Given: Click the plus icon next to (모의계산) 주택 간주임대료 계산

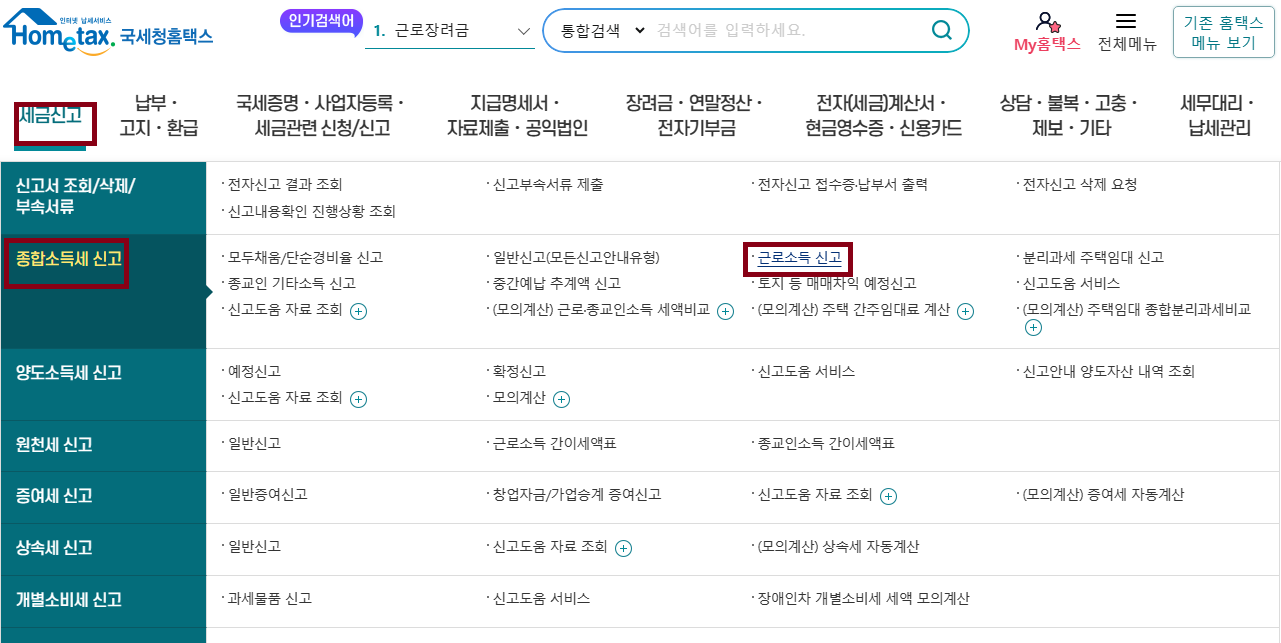Looking at the screenshot, I should 965,312.
